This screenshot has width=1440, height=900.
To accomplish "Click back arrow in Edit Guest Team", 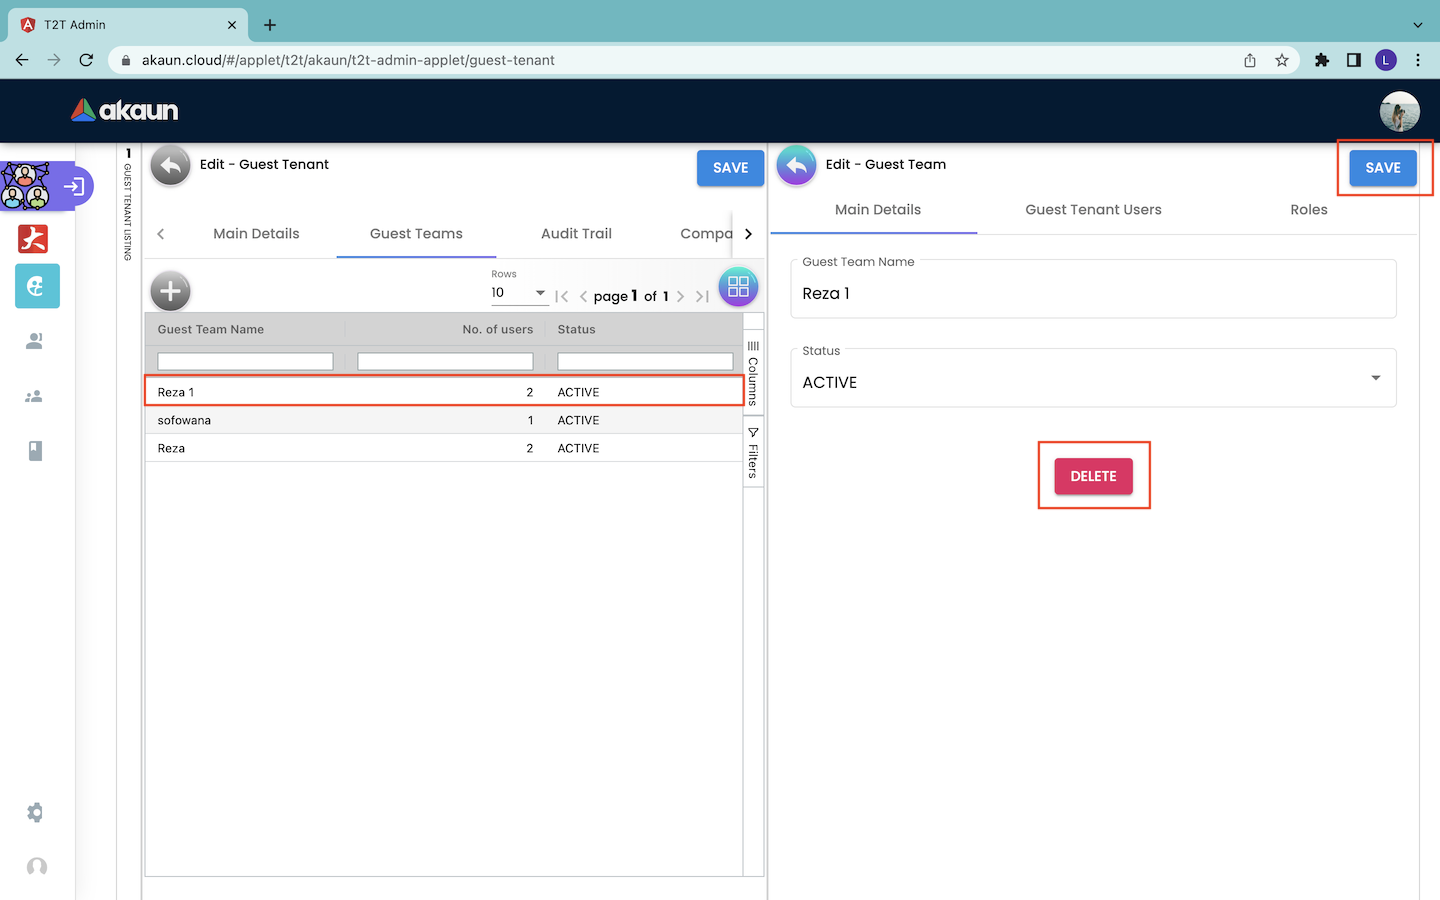I will click(796, 166).
